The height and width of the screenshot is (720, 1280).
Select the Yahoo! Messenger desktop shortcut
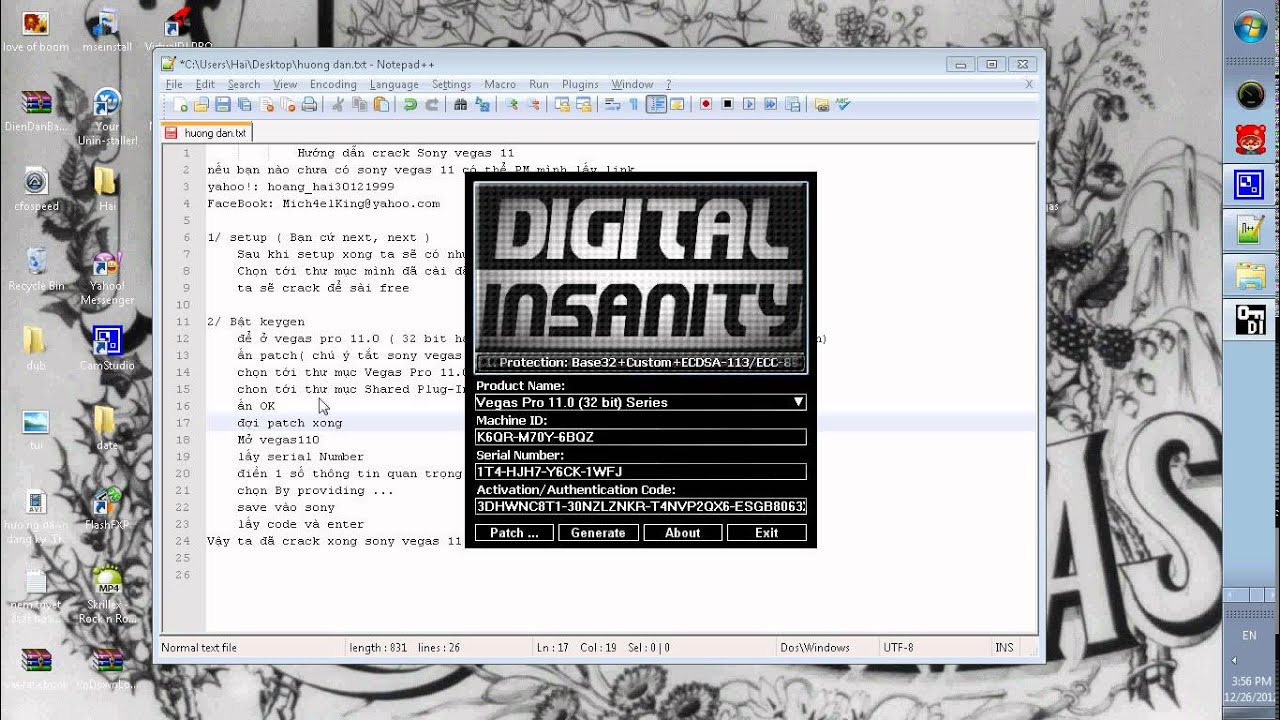(107, 278)
